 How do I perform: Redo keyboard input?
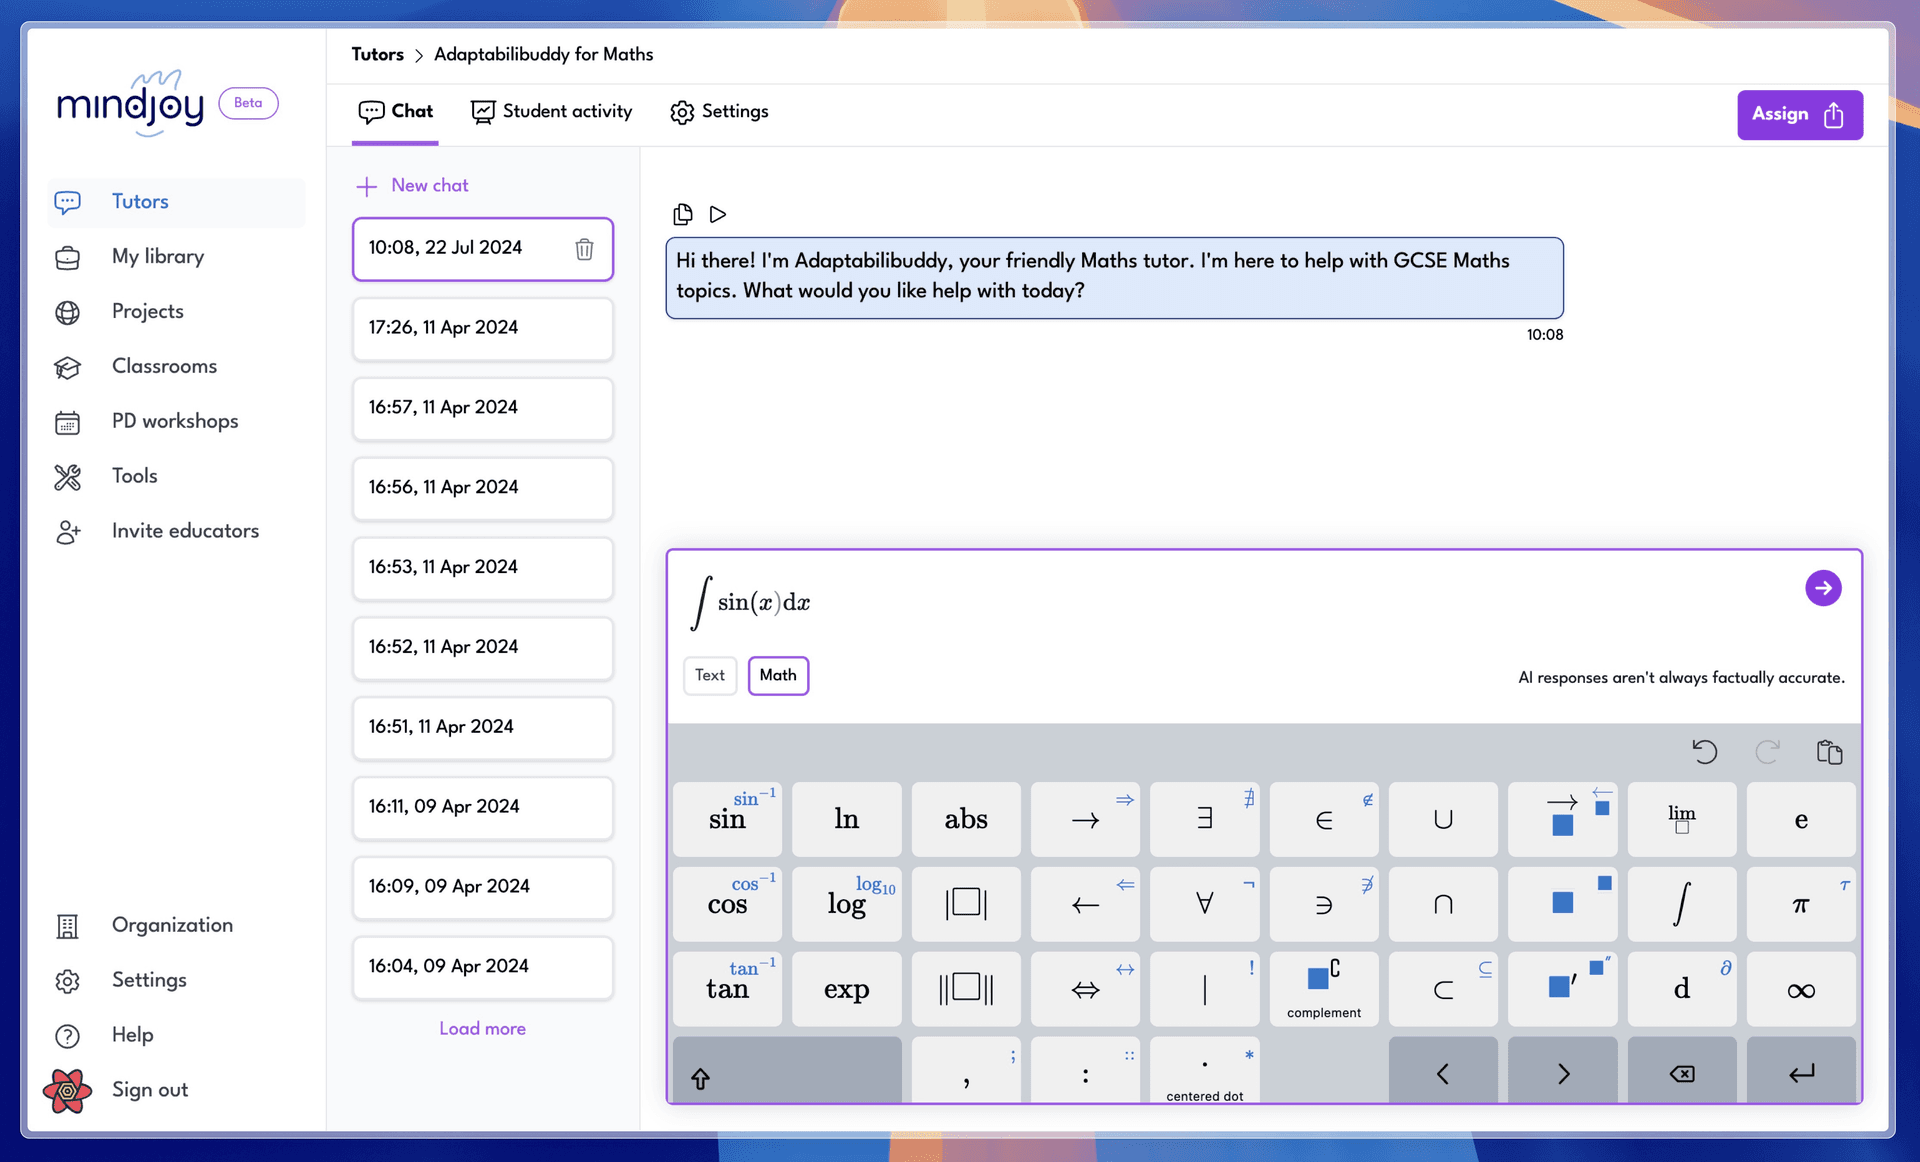tap(1767, 751)
